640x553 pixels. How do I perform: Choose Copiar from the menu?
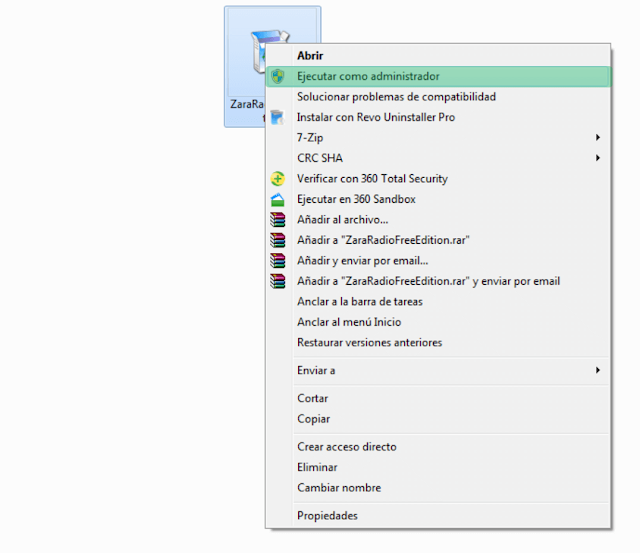click(438, 419)
